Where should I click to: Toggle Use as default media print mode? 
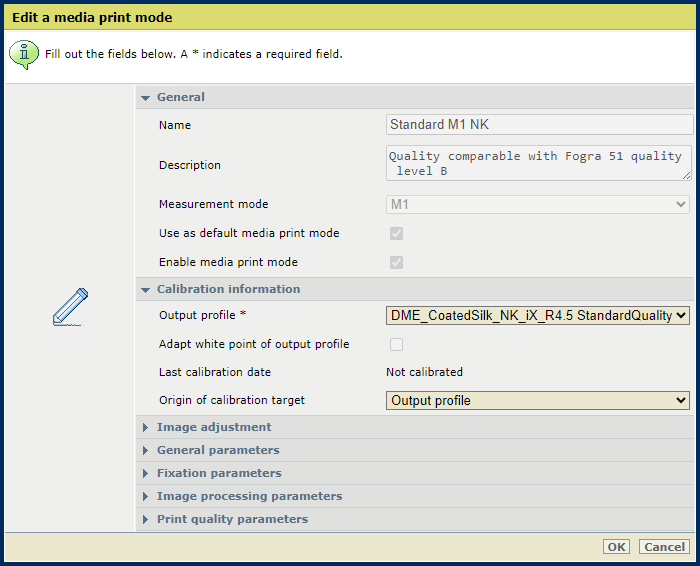[x=396, y=233]
